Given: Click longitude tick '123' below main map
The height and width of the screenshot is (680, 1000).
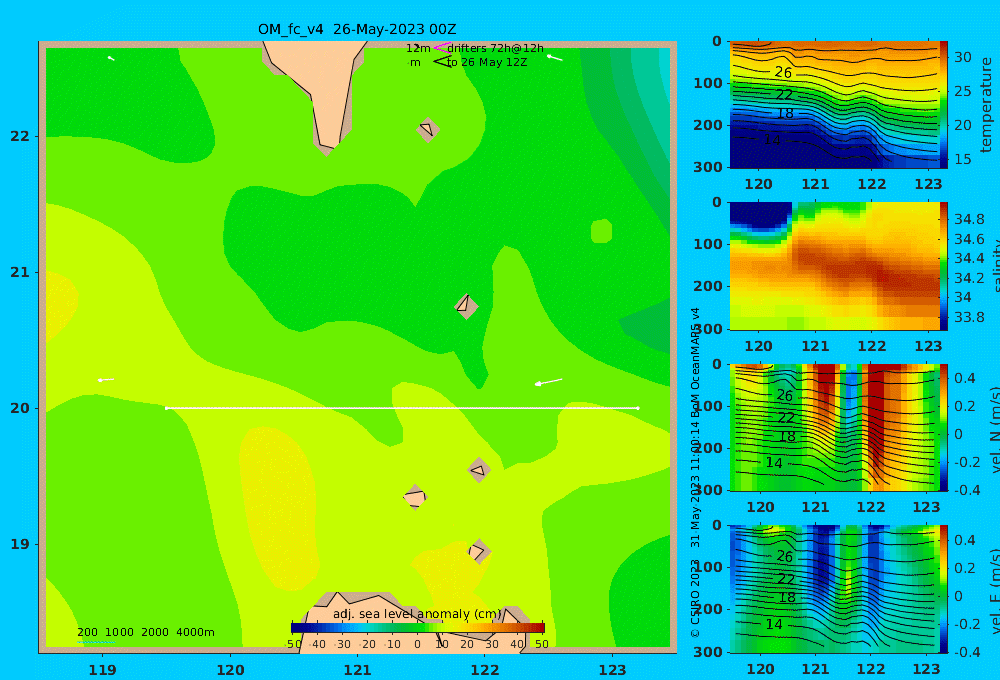Looking at the screenshot, I should (x=613, y=670).
